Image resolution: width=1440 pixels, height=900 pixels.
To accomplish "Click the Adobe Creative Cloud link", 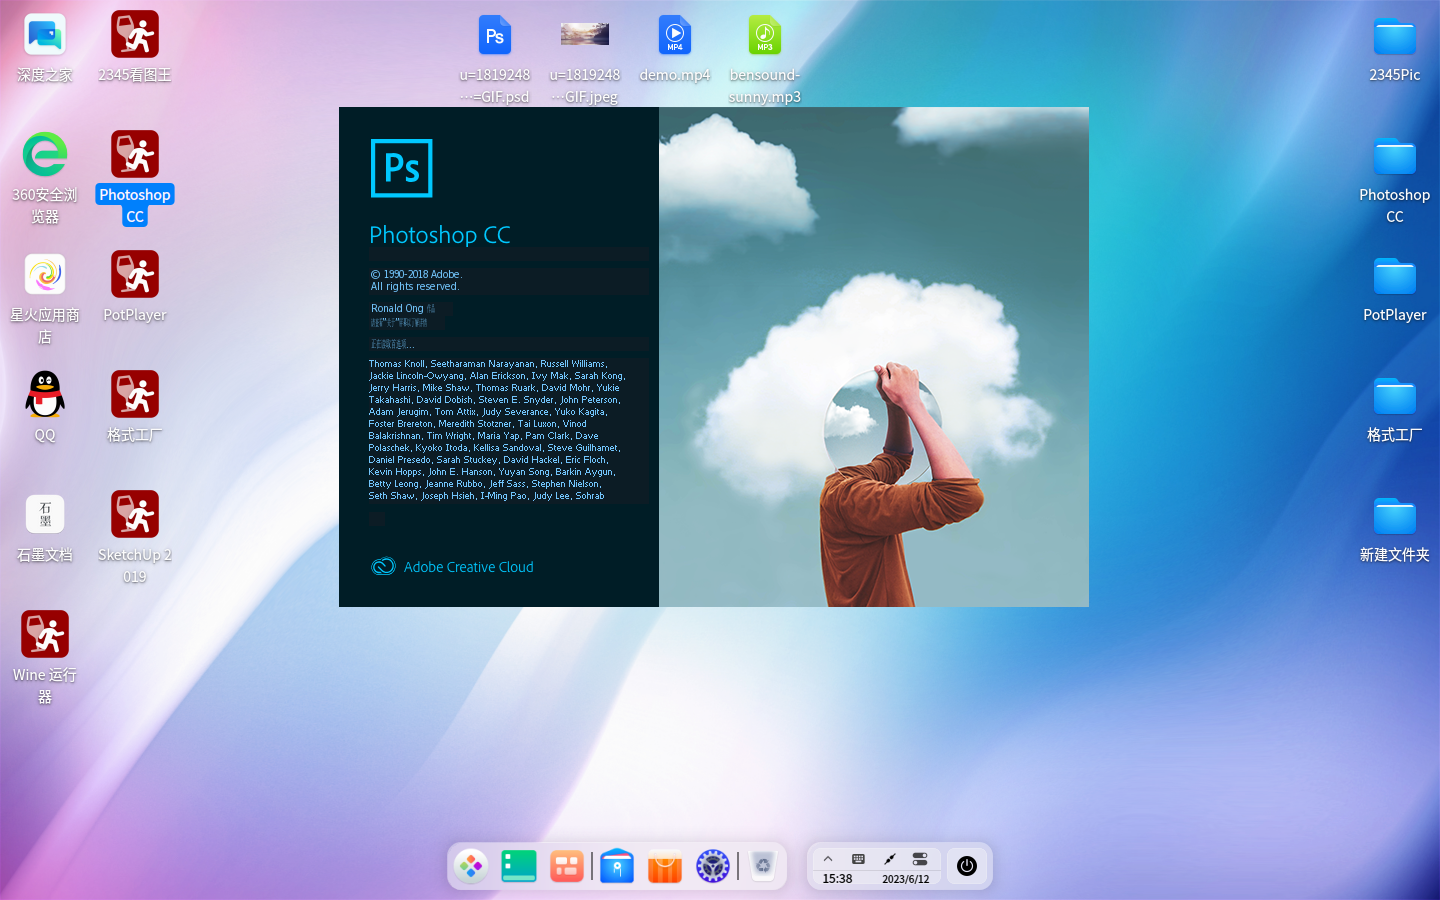I will 468,567.
